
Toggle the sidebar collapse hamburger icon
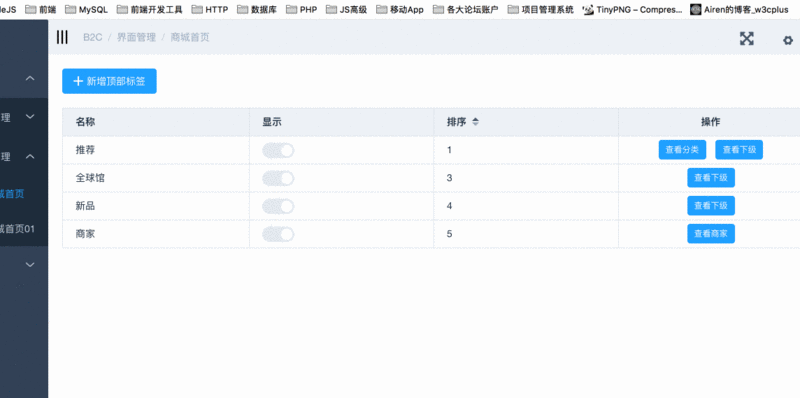point(62,37)
